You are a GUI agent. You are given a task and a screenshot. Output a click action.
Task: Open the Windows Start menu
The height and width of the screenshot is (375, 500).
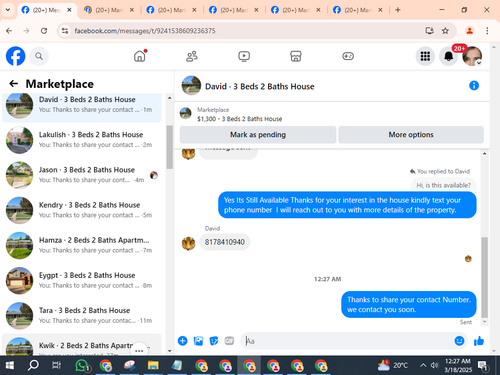coord(10,365)
